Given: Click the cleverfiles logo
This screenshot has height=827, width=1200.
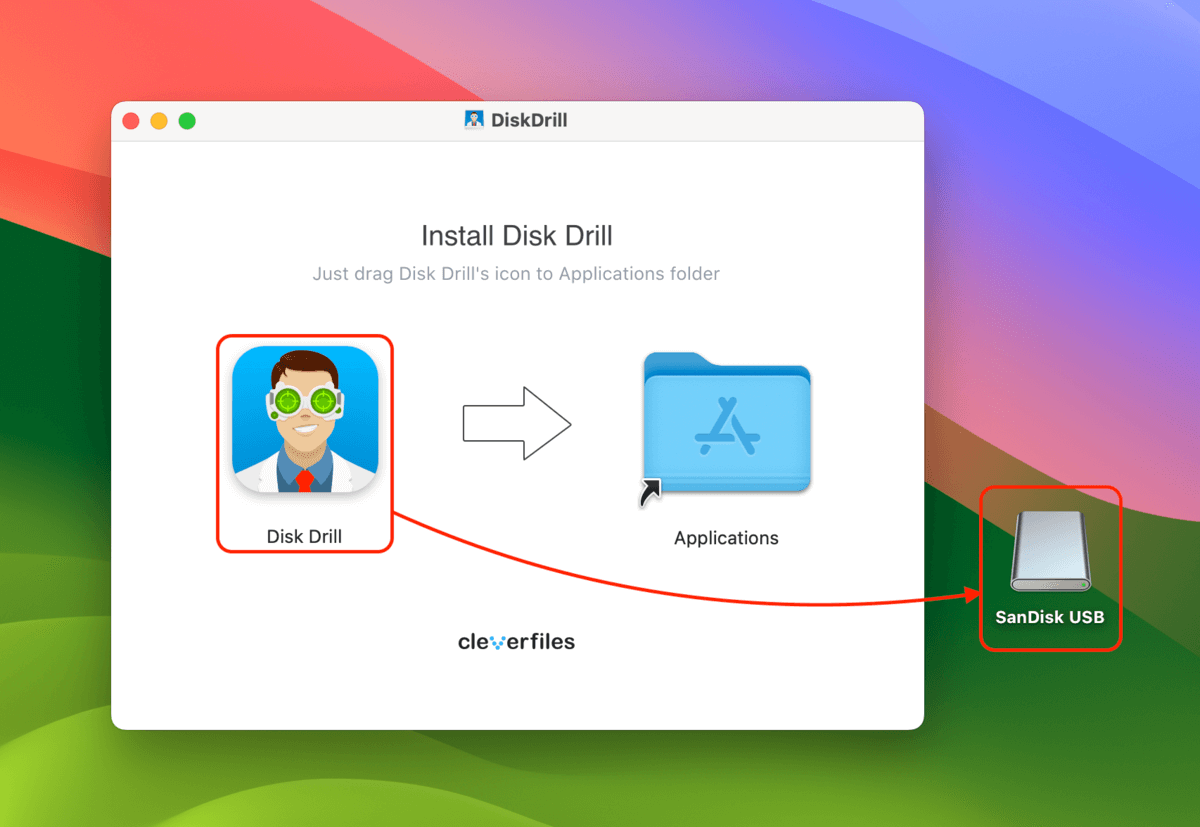Looking at the screenshot, I should pyautogui.click(x=516, y=642).
